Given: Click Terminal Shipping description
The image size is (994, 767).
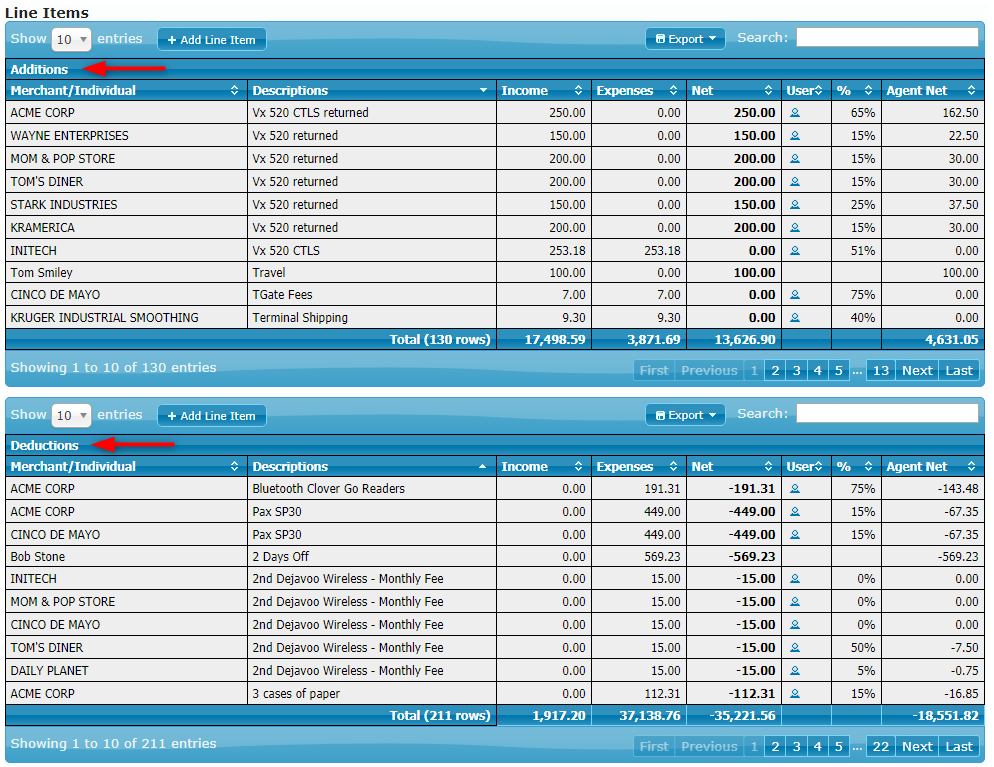Looking at the screenshot, I should pos(300,318).
